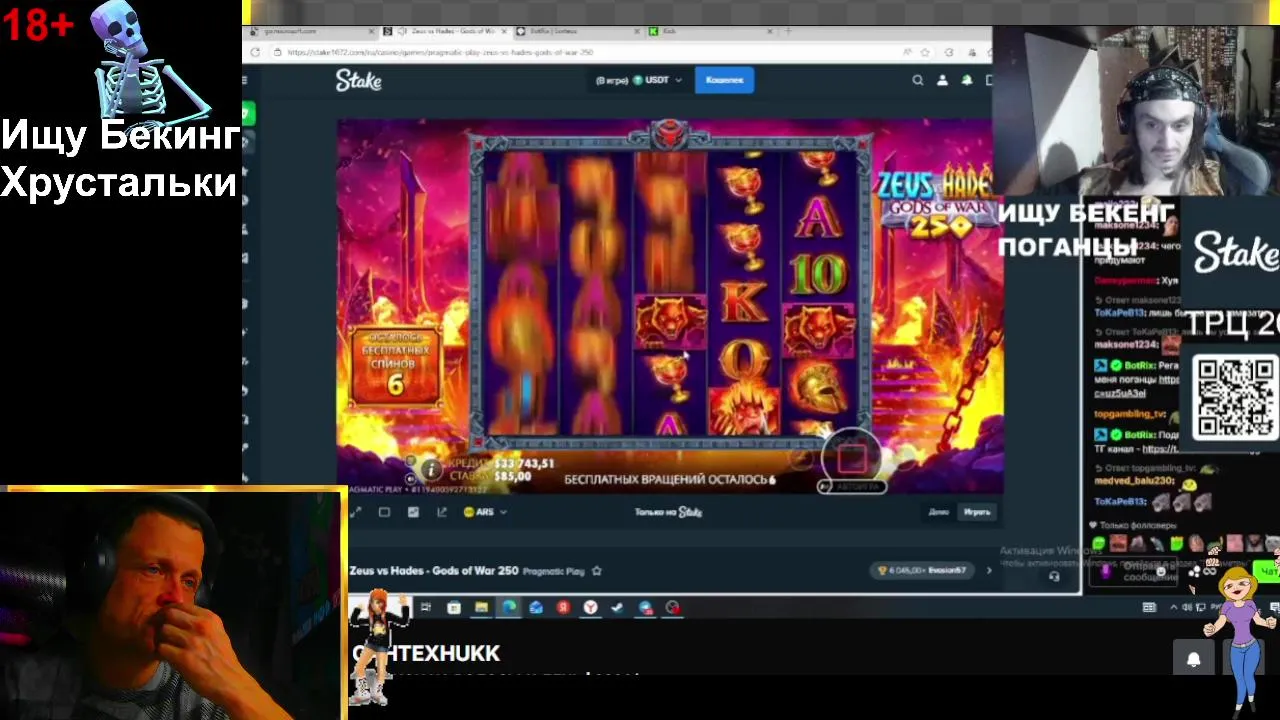The height and width of the screenshot is (720, 1280).
Task: Open the user profile icon on Stake
Action: (942, 80)
